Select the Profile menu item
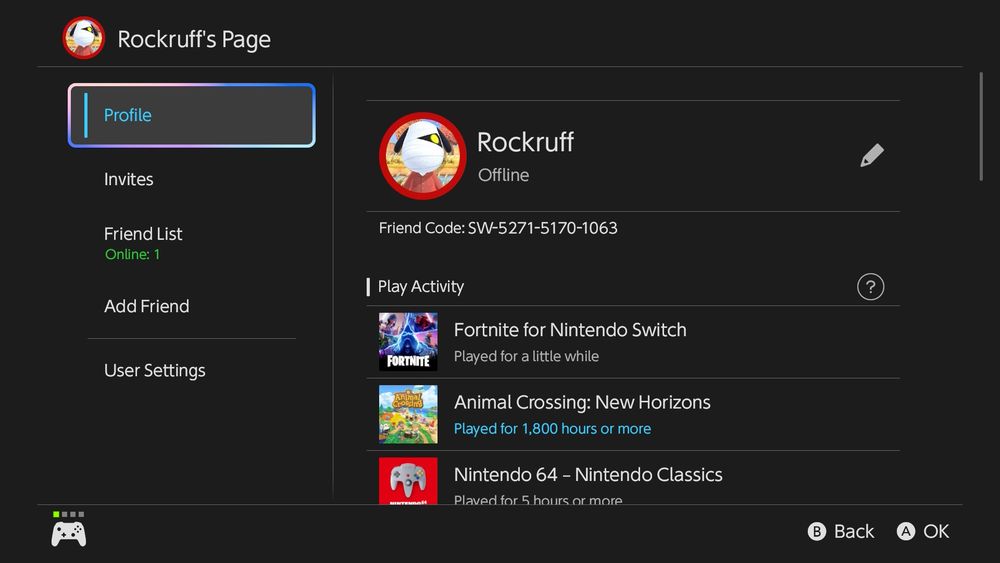 (191, 115)
